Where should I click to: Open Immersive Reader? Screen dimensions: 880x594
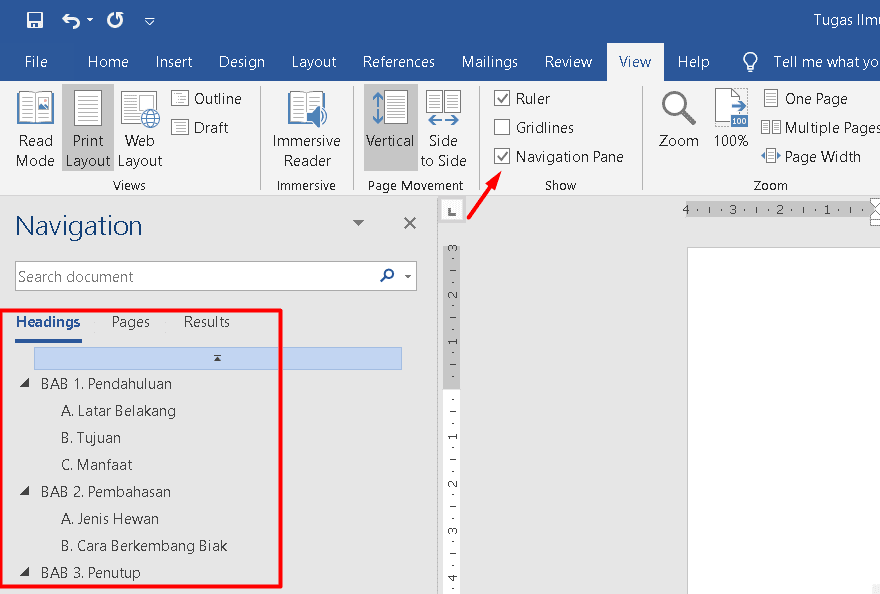307,130
